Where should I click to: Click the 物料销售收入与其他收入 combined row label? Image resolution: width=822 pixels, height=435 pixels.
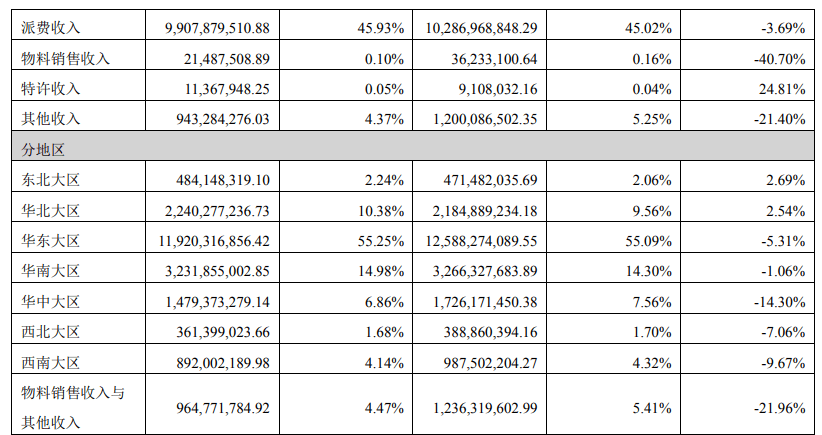72,406
